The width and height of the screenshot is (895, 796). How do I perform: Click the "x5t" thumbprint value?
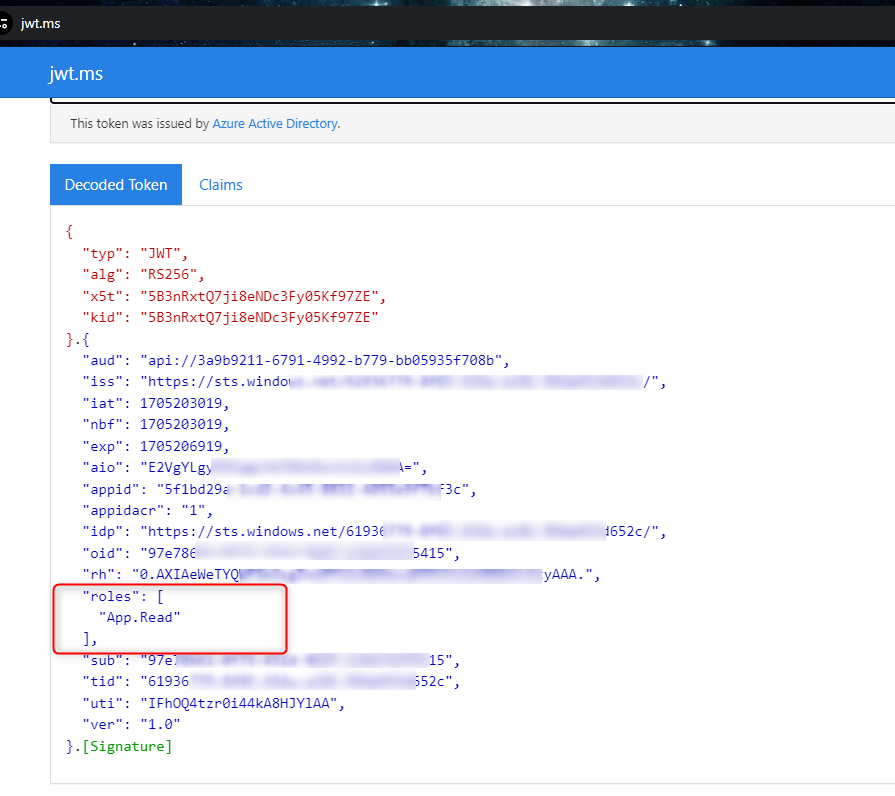click(x=262, y=296)
